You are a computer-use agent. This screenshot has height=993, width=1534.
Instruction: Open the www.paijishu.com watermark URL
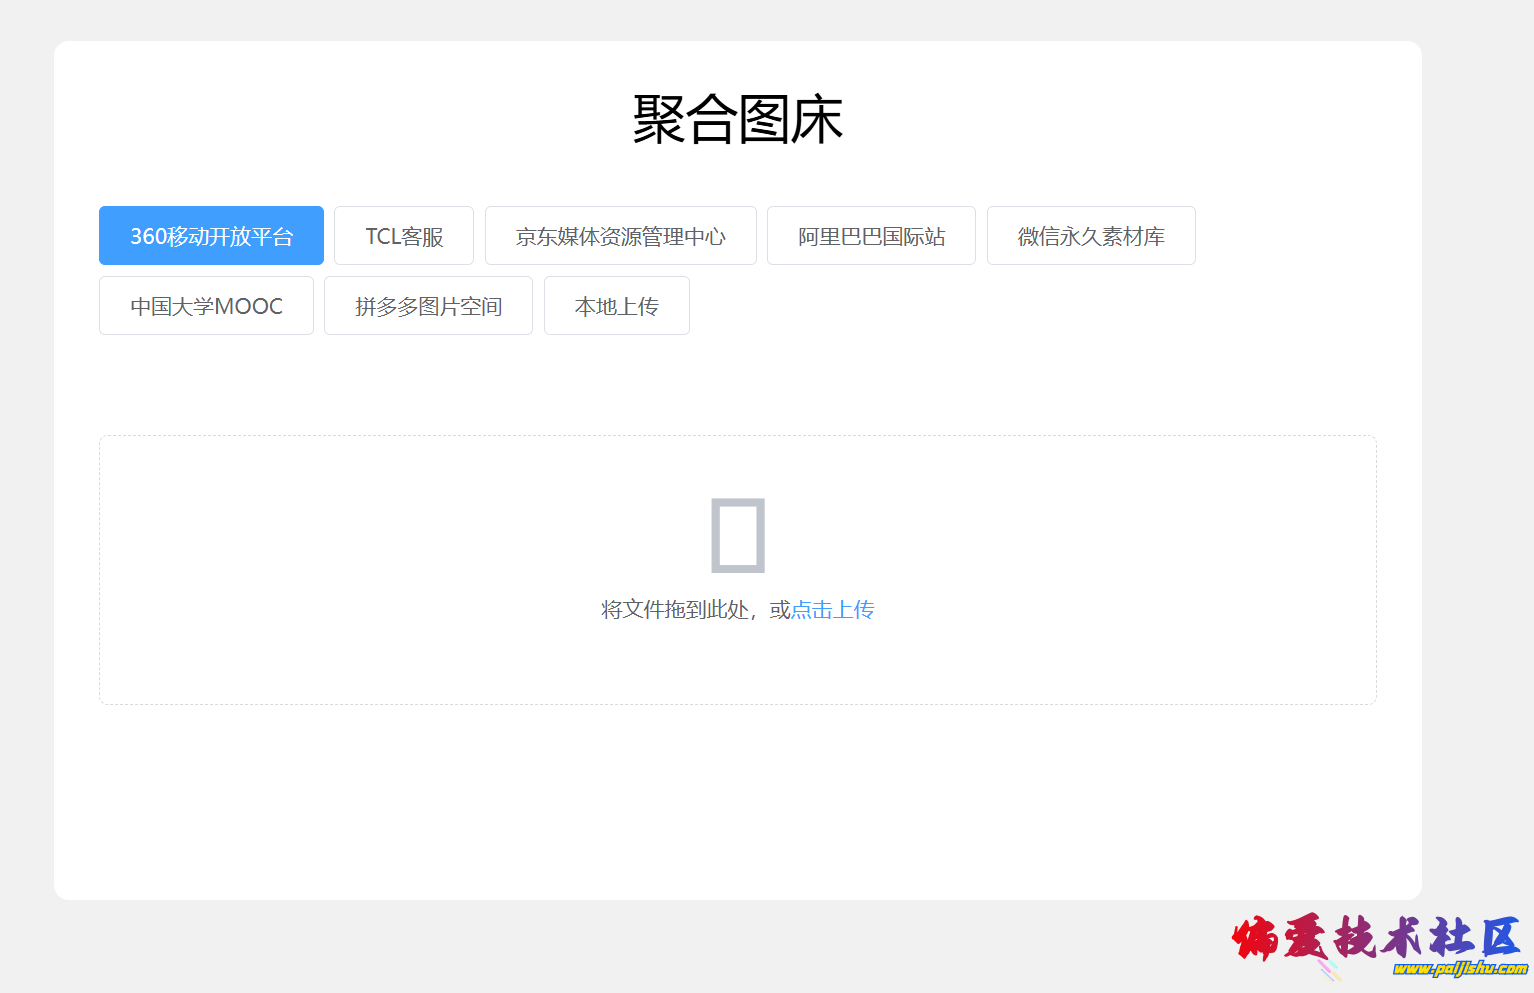click(x=1459, y=968)
